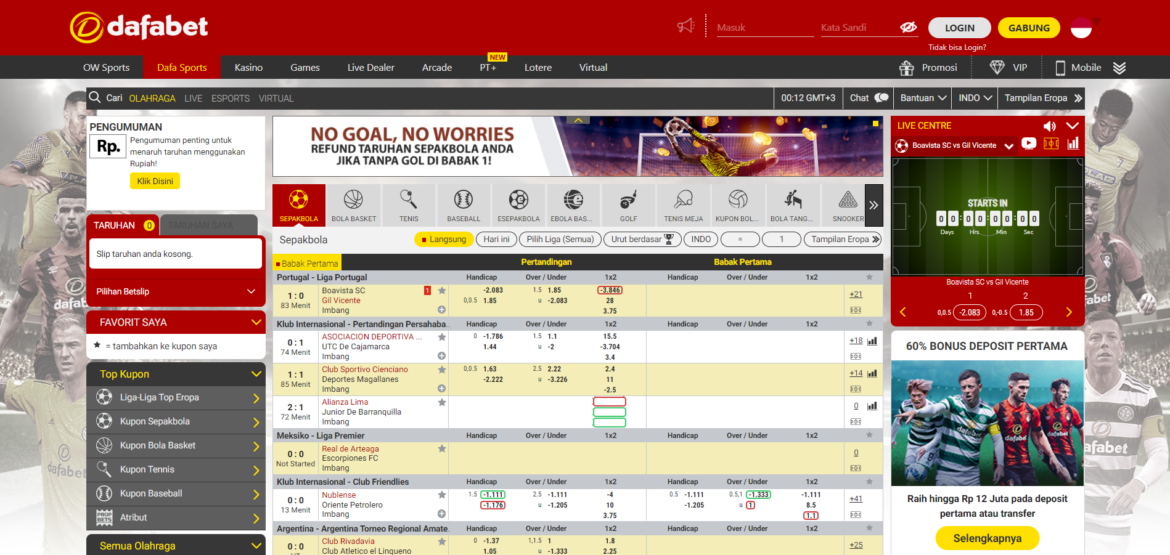This screenshot has height=555, width=1170.
Task: Click the Kata Sandi password field
Action: pyautogui.click(x=860, y=28)
